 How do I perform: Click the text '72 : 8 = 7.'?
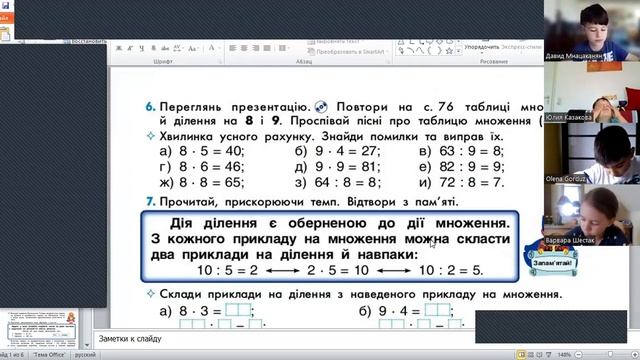pos(472,182)
